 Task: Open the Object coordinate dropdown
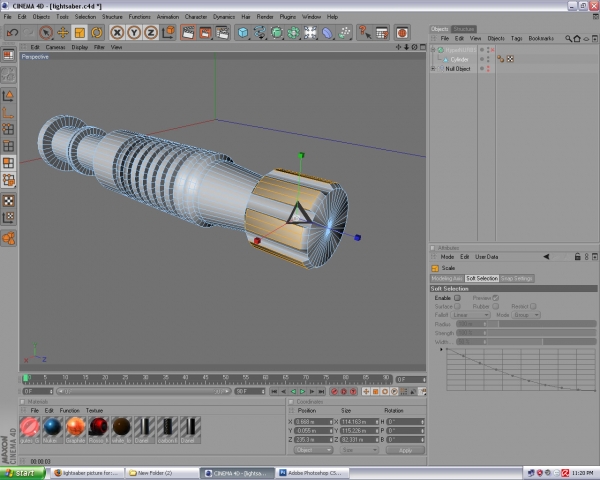[313, 450]
